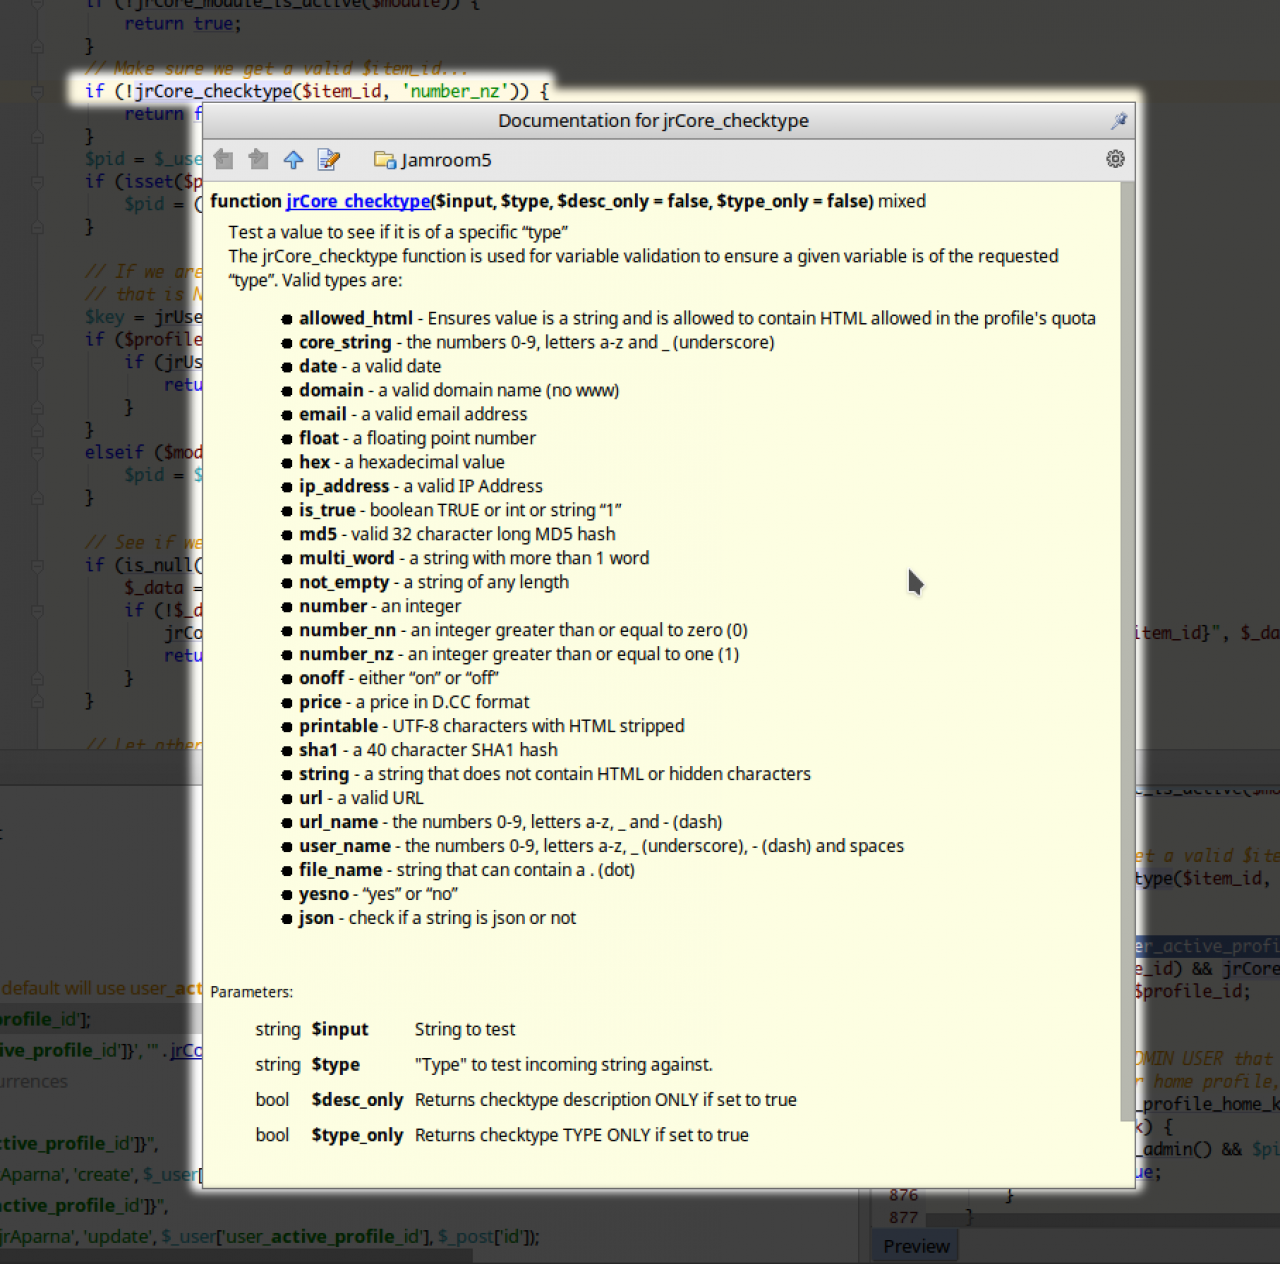The width and height of the screenshot is (1280, 1264).
Task: Click line number 877 in the gutter
Action: 903,1218
